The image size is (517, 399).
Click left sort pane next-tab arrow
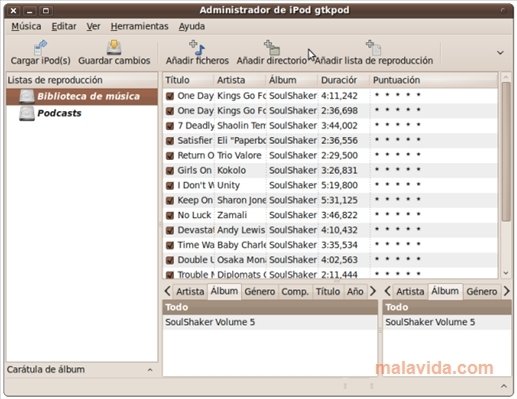click(x=373, y=291)
